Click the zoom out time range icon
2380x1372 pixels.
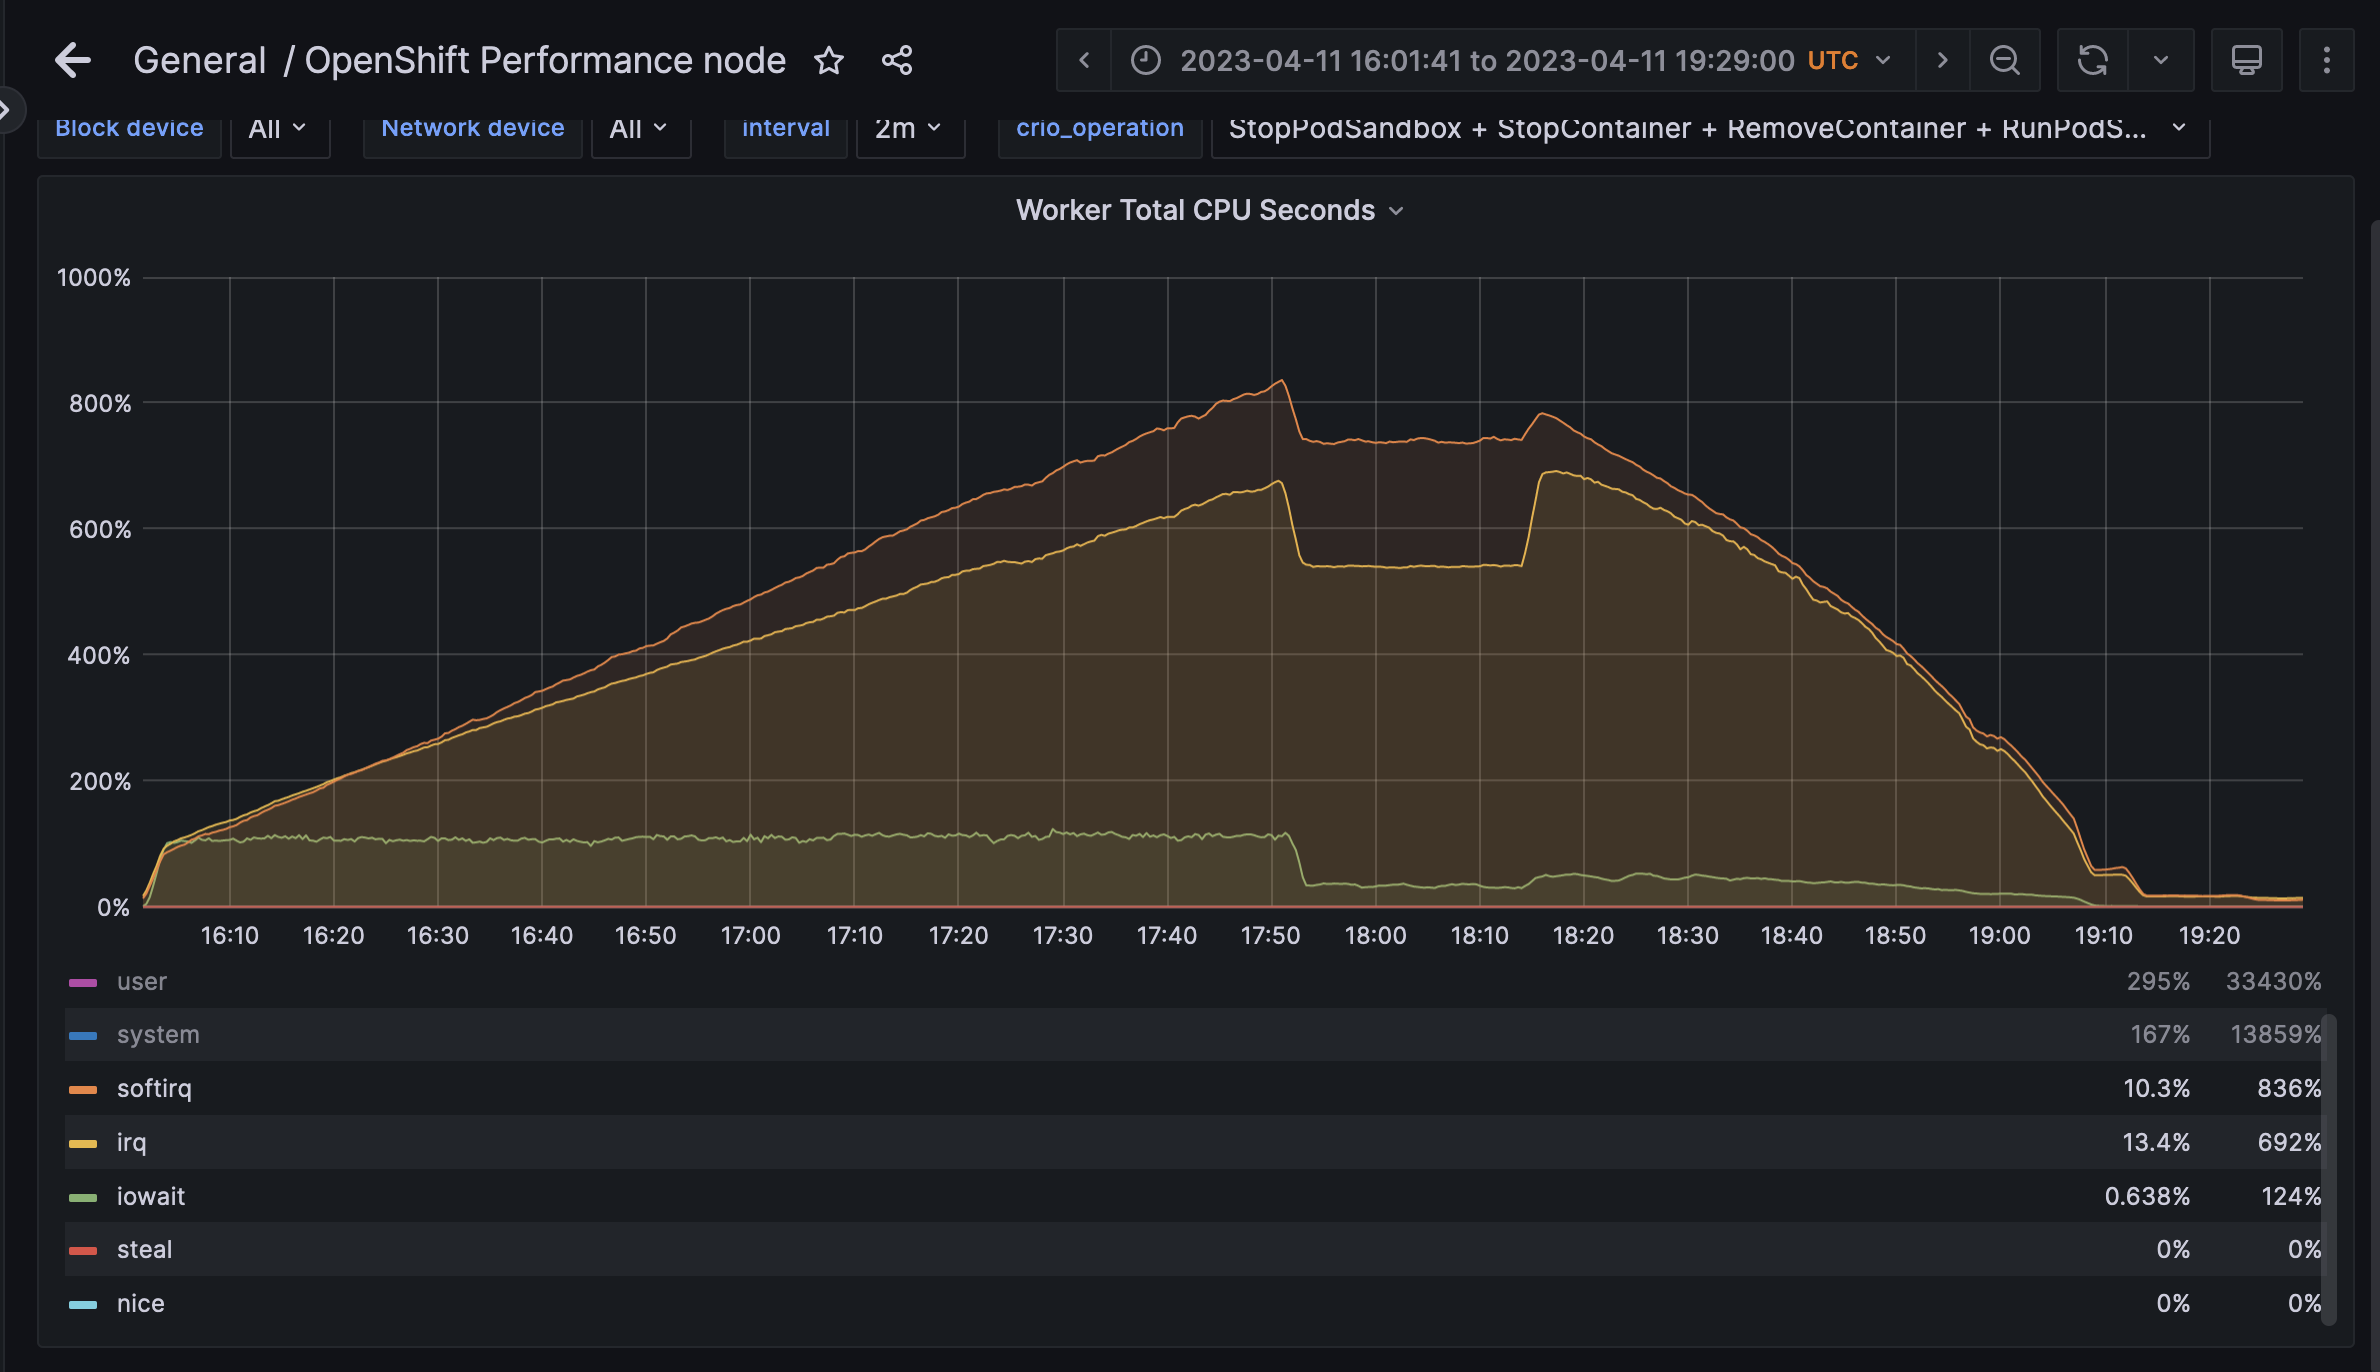pyautogui.click(x=2004, y=61)
